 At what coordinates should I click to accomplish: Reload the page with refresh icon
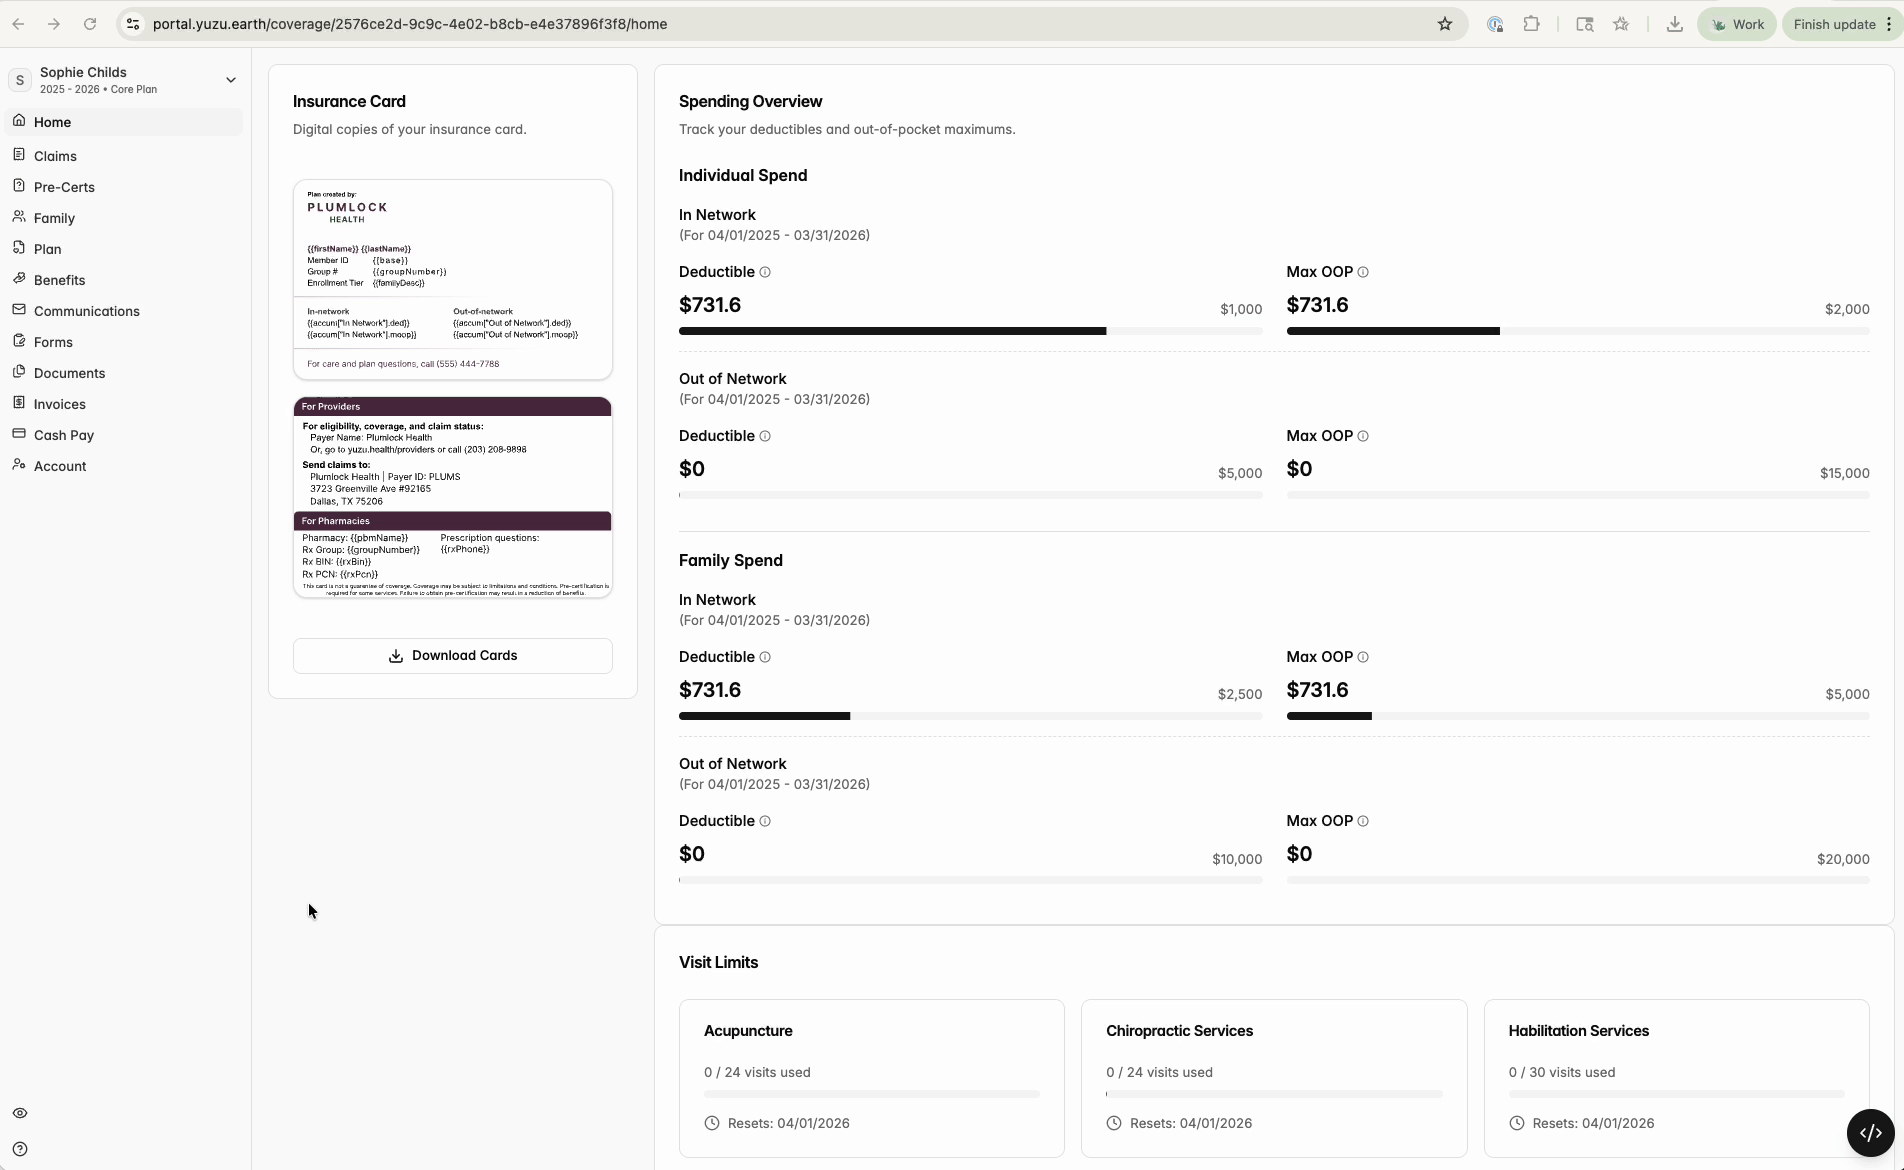coord(90,24)
